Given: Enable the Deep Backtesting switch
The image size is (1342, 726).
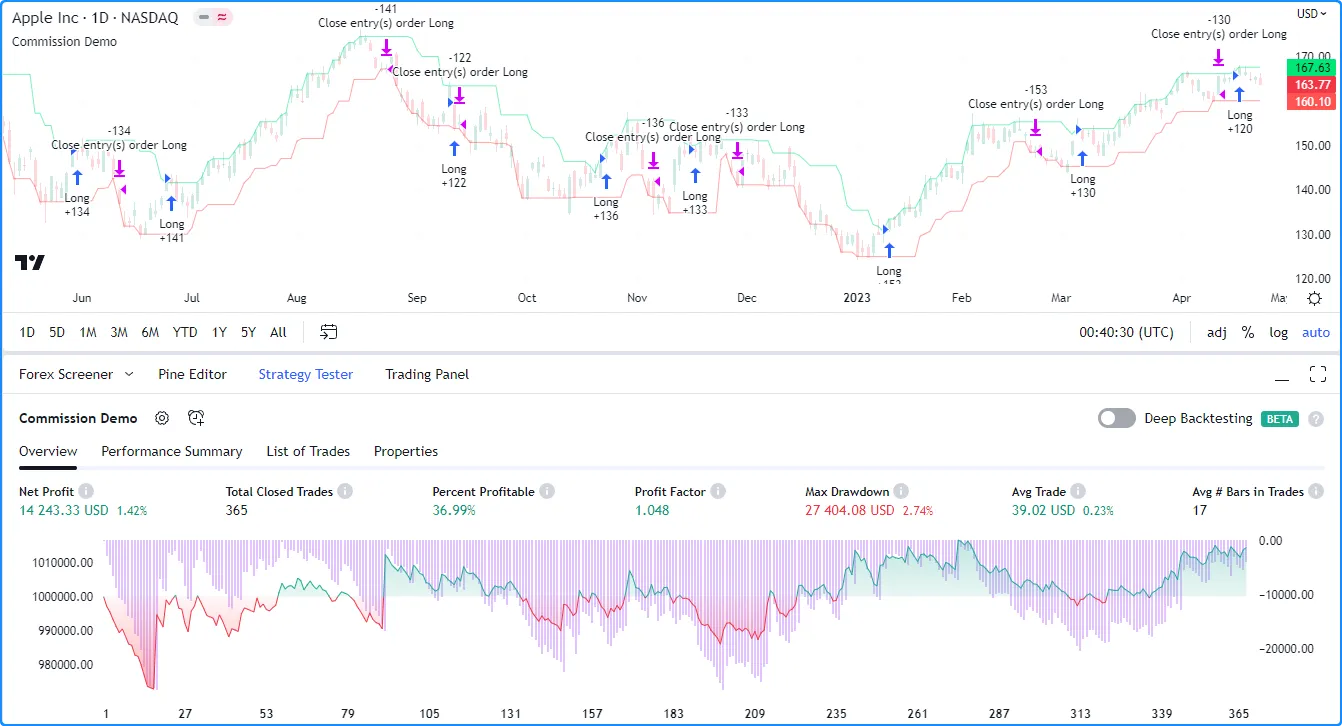Looking at the screenshot, I should point(1117,418).
